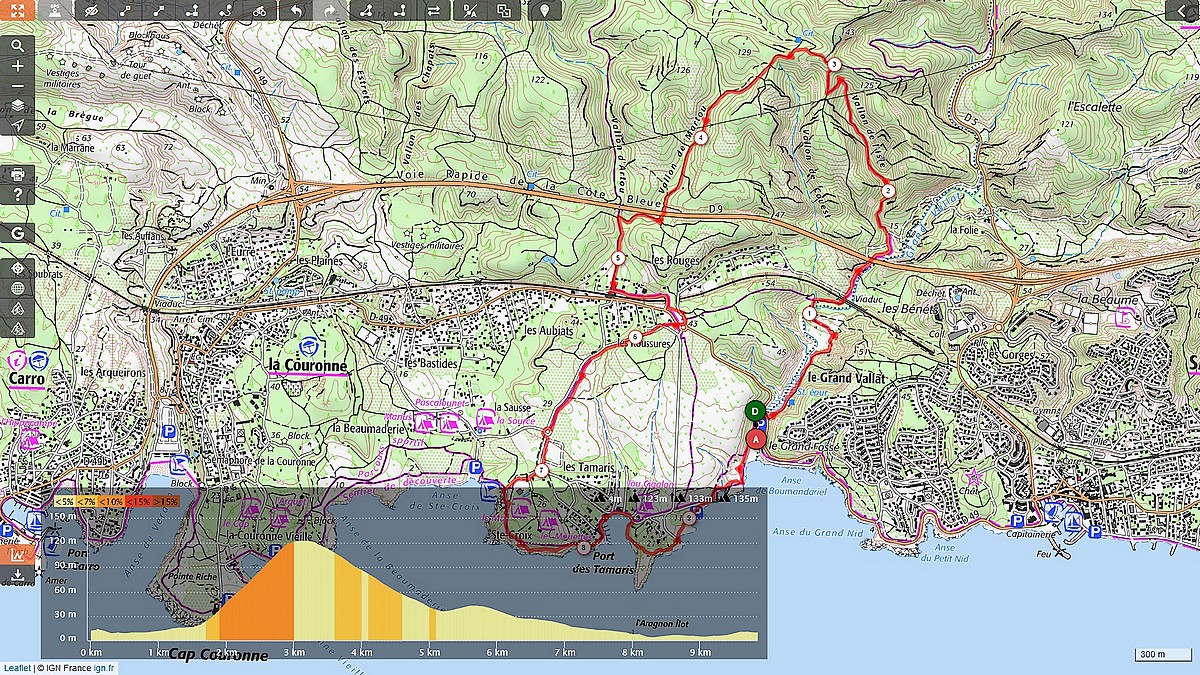Toggle the globe grid overlay

[17, 289]
